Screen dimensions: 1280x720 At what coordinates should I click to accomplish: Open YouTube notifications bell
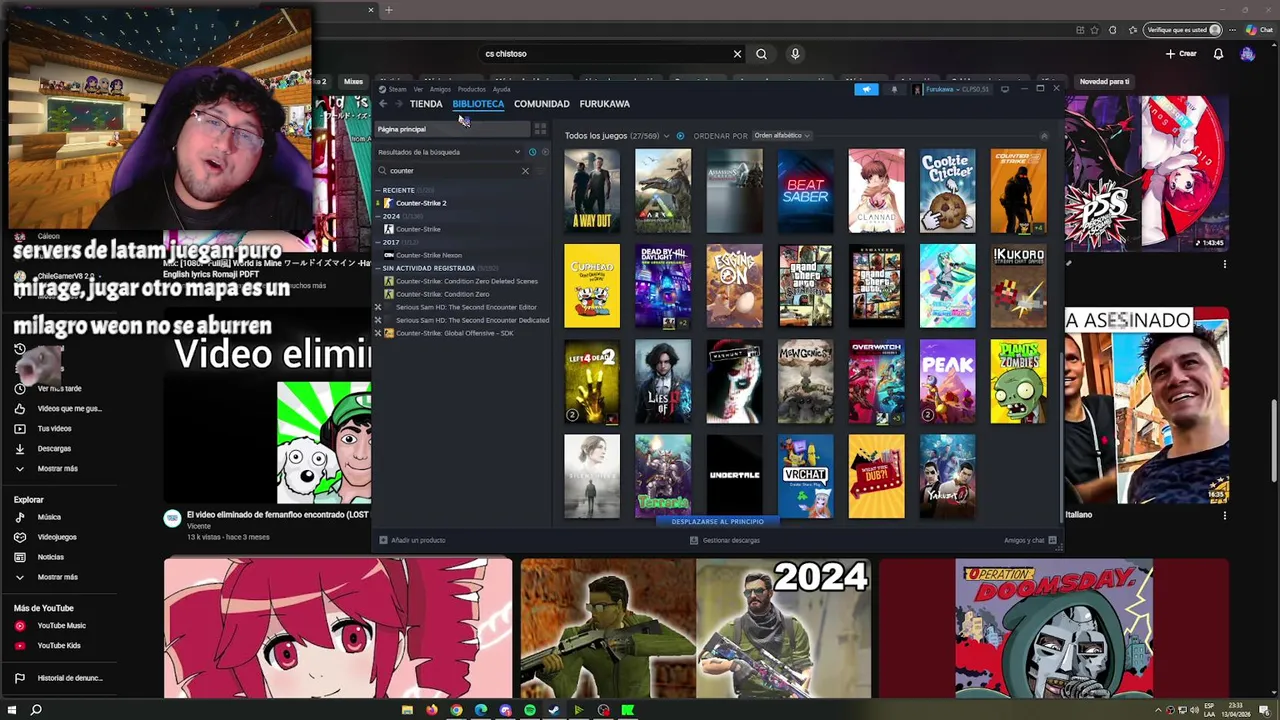1218,54
